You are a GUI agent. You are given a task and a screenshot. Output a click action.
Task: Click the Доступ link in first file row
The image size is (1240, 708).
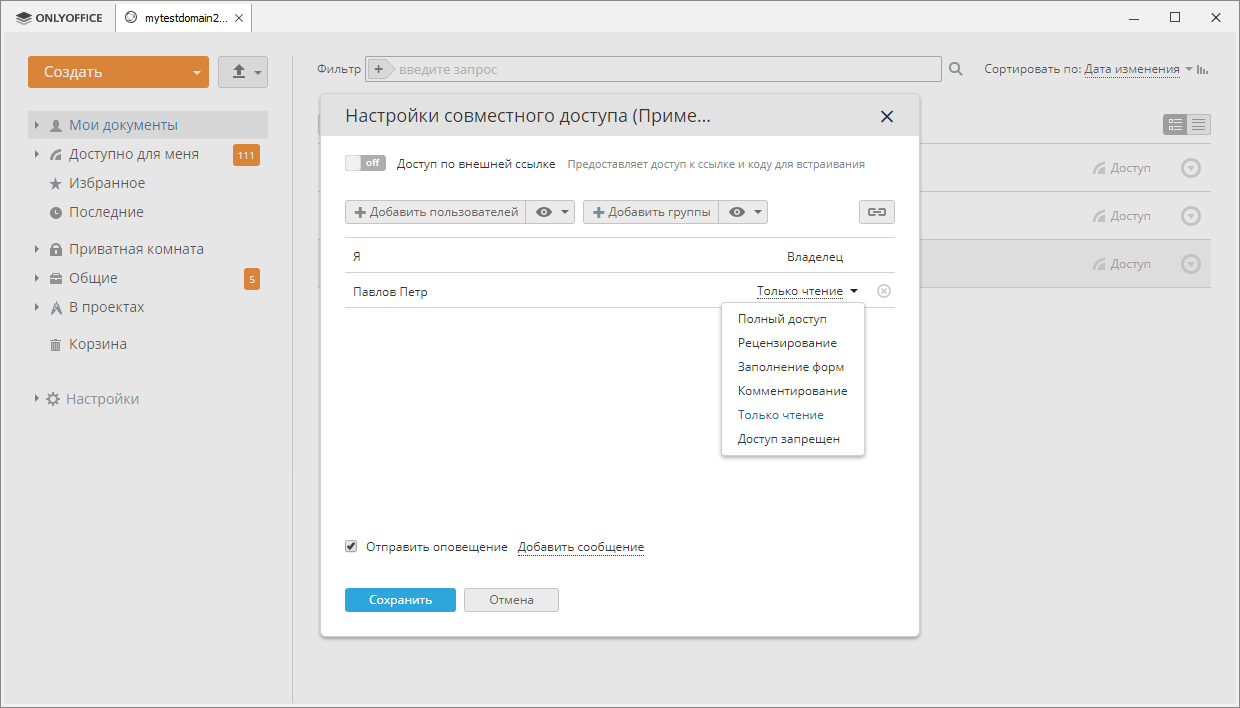pos(1122,168)
